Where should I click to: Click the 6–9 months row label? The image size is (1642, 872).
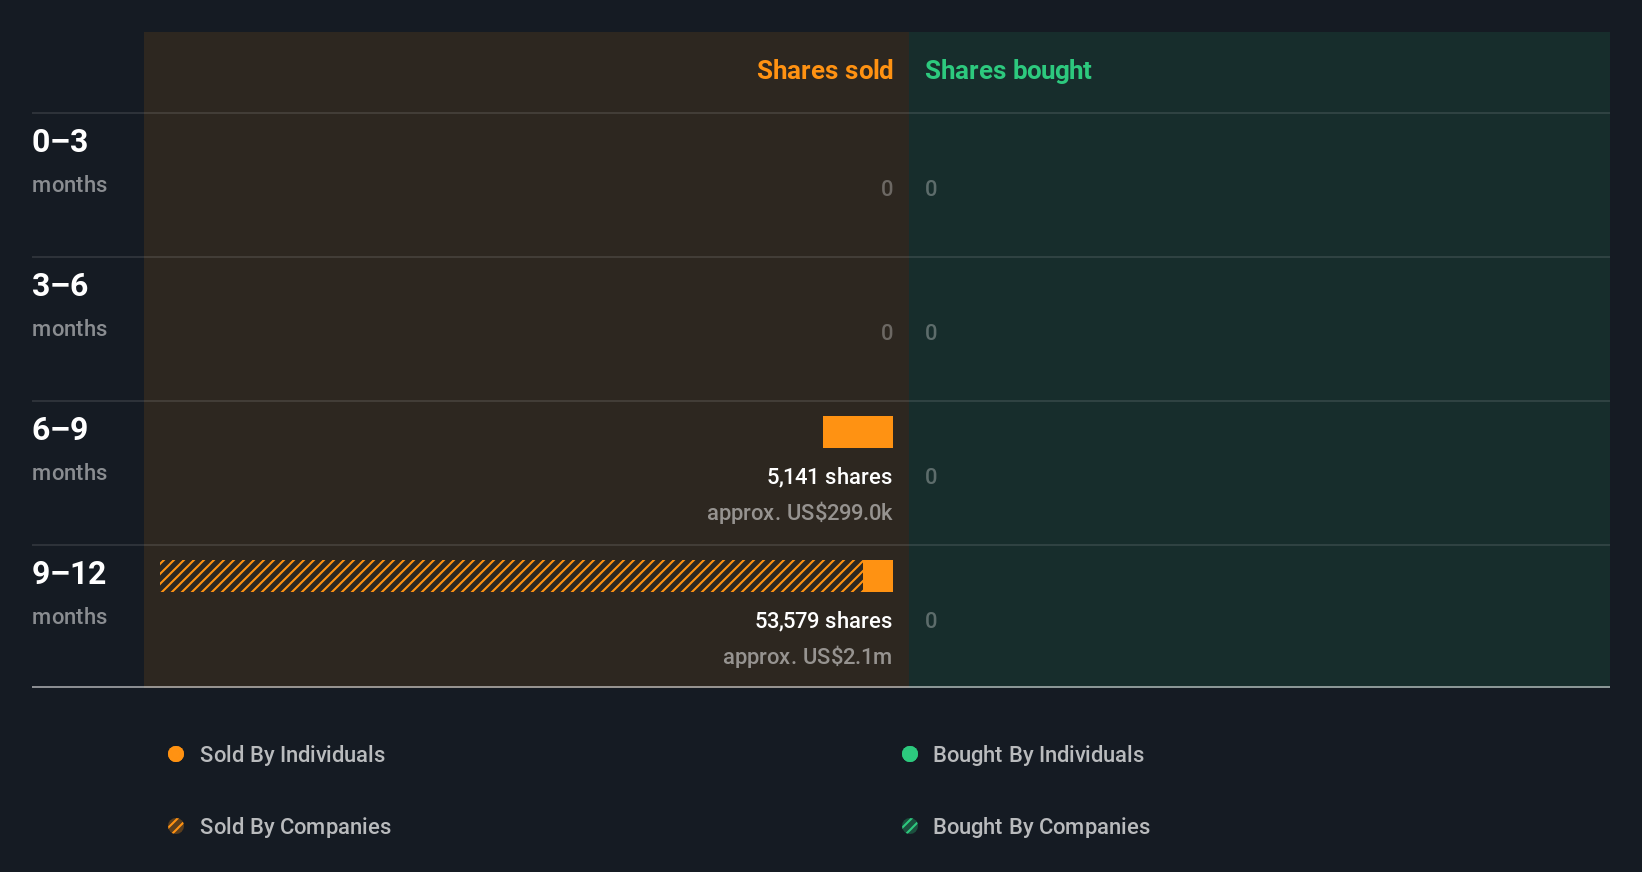point(69,449)
